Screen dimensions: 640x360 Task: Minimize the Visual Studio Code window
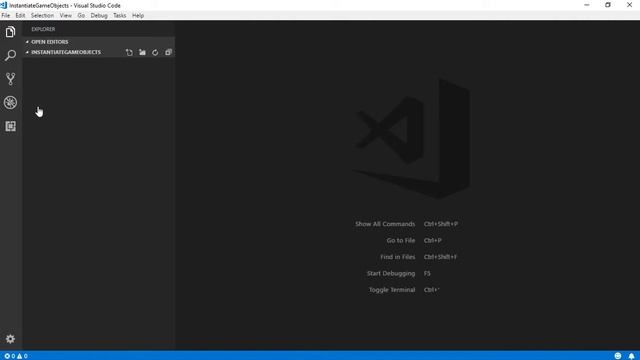pyautogui.click(x=587, y=5)
